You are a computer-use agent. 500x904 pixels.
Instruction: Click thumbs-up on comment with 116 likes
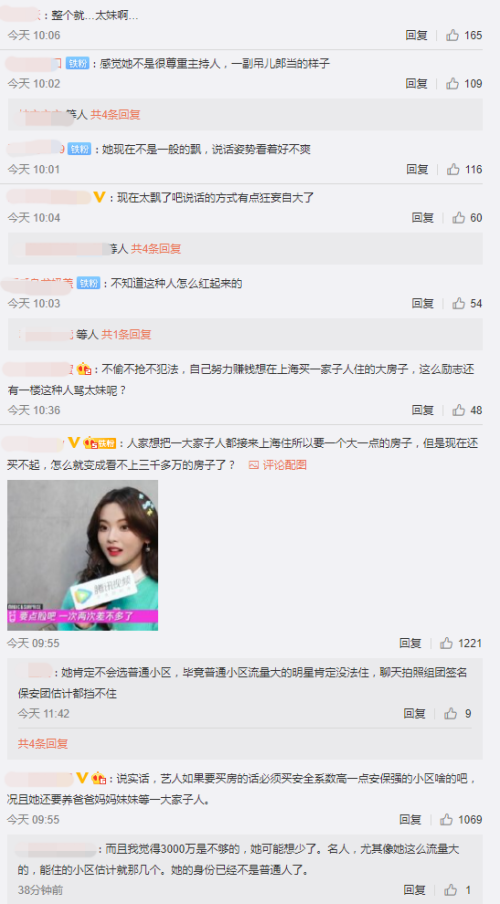(453, 169)
